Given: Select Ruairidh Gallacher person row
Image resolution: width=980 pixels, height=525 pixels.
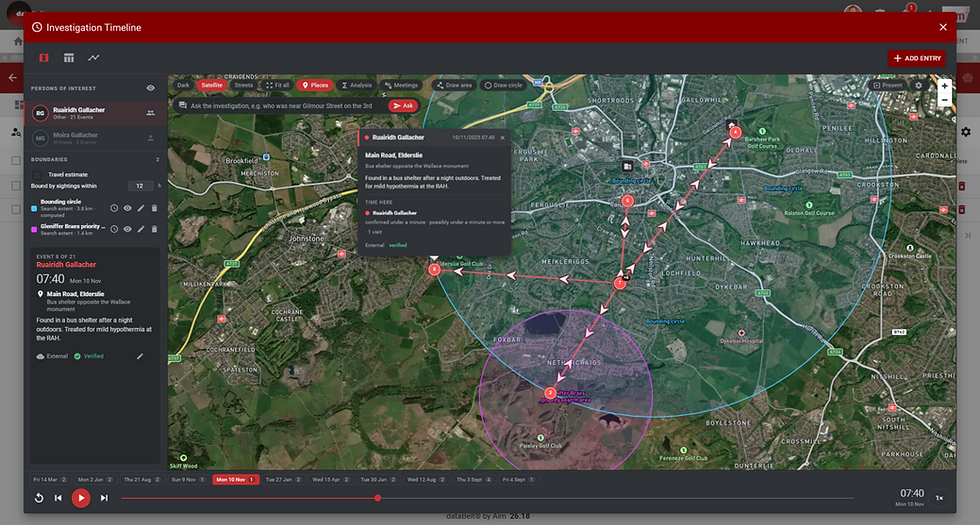Looking at the screenshot, I should 96,113.
